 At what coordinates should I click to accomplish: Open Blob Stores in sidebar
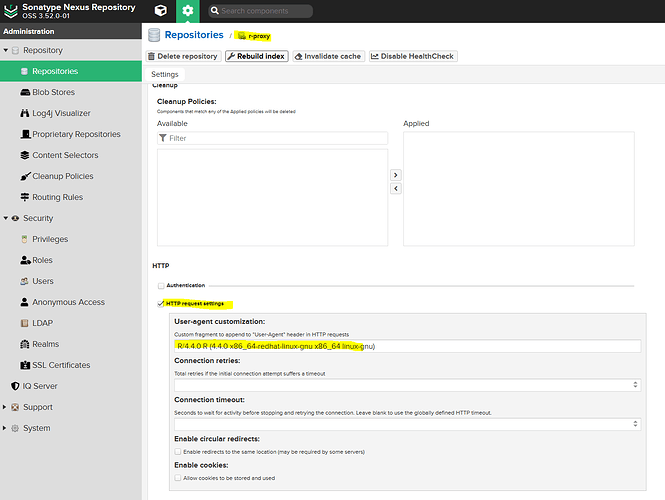tap(55, 92)
